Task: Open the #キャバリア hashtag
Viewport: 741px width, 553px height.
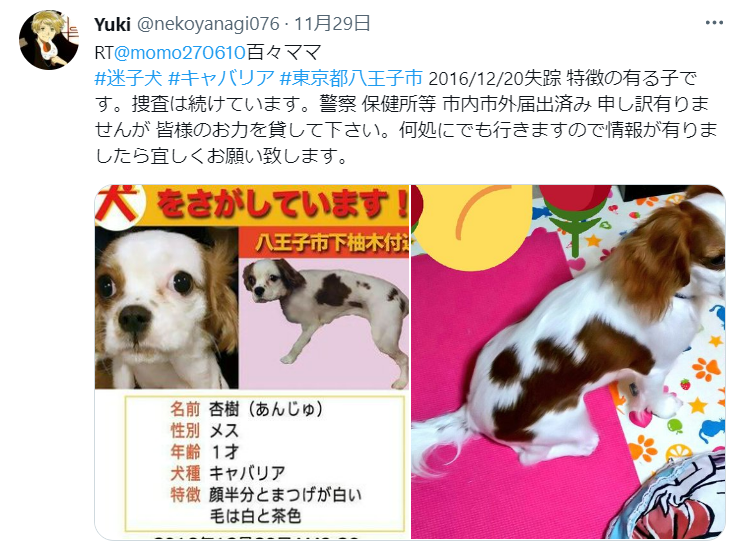Action: click(221, 78)
